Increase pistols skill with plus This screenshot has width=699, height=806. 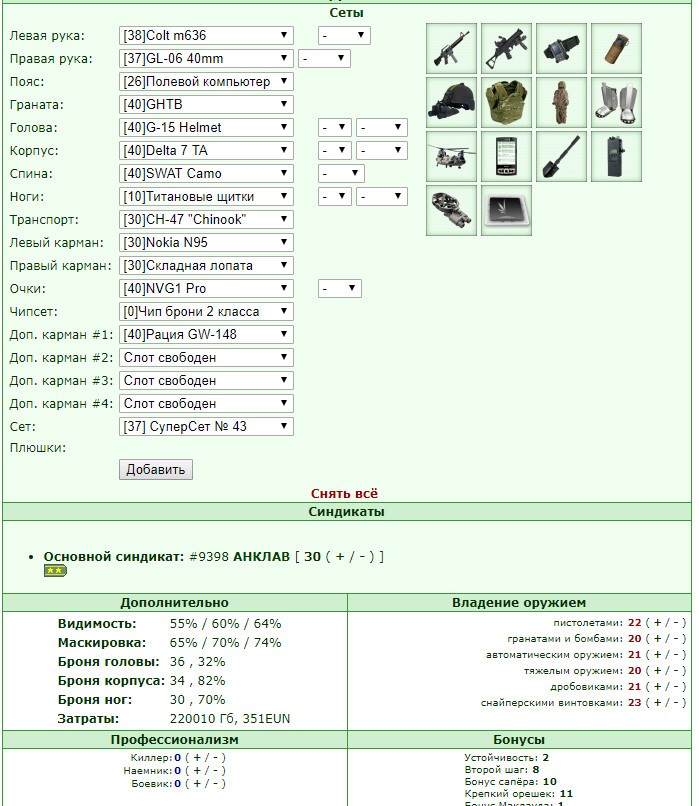(x=657, y=622)
